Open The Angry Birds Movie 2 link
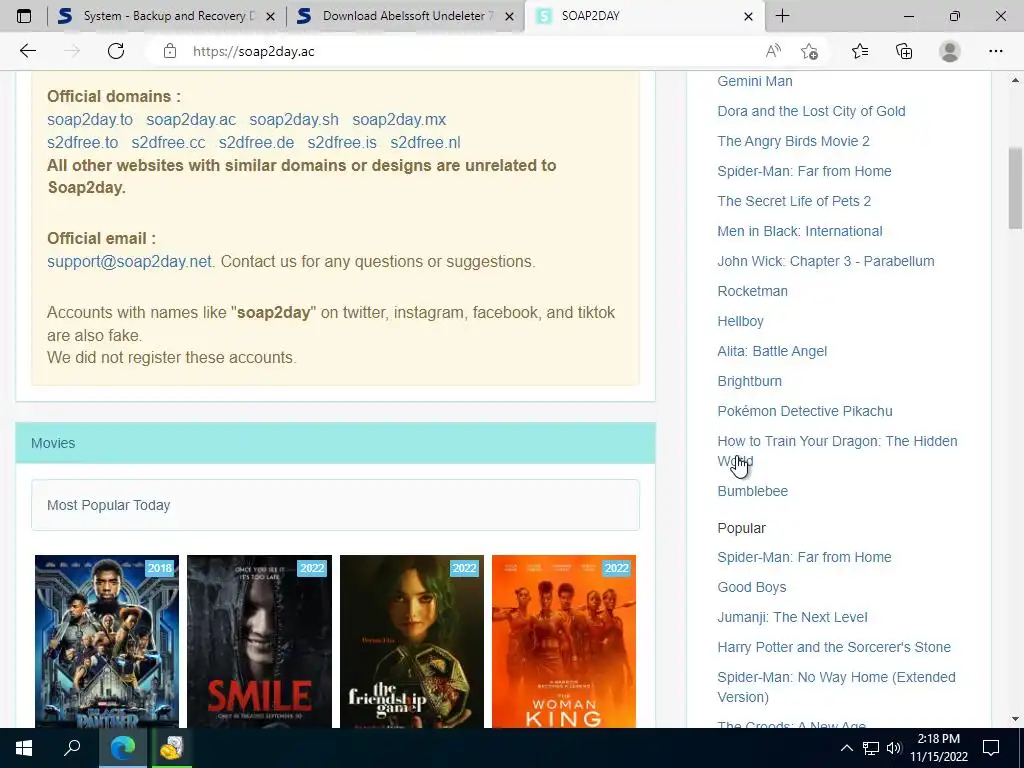This screenshot has height=768, width=1024. [793, 141]
